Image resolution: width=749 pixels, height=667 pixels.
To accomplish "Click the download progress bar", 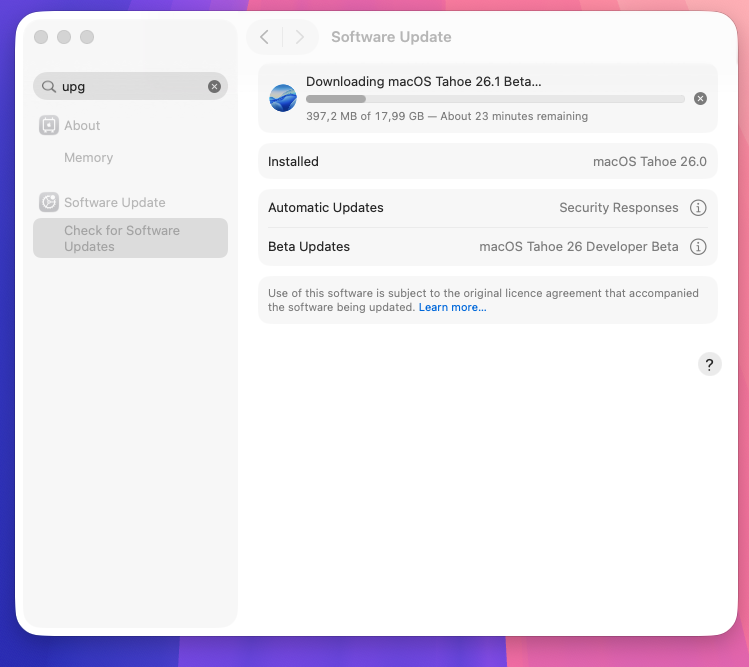I will point(495,99).
